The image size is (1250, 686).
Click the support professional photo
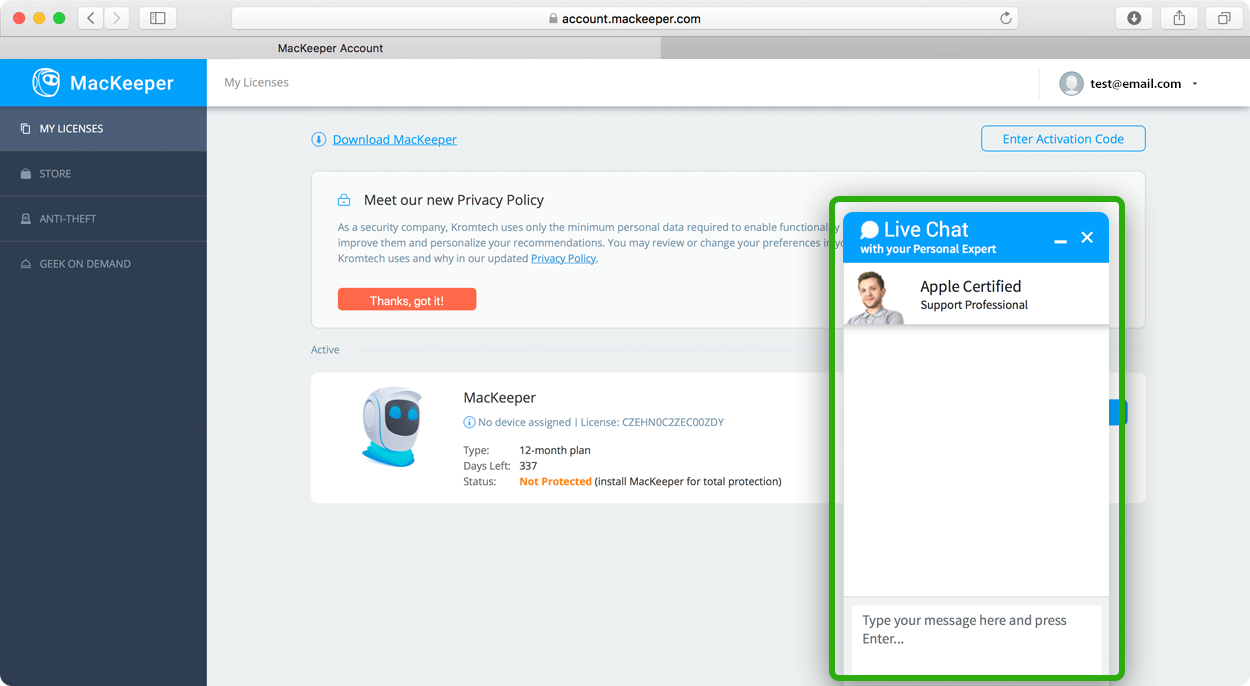point(876,297)
